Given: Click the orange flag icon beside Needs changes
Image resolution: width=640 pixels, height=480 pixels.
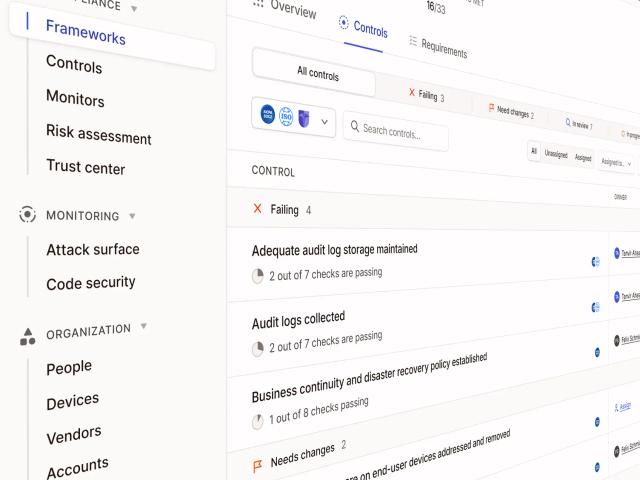Looking at the screenshot, I should coord(258,466).
